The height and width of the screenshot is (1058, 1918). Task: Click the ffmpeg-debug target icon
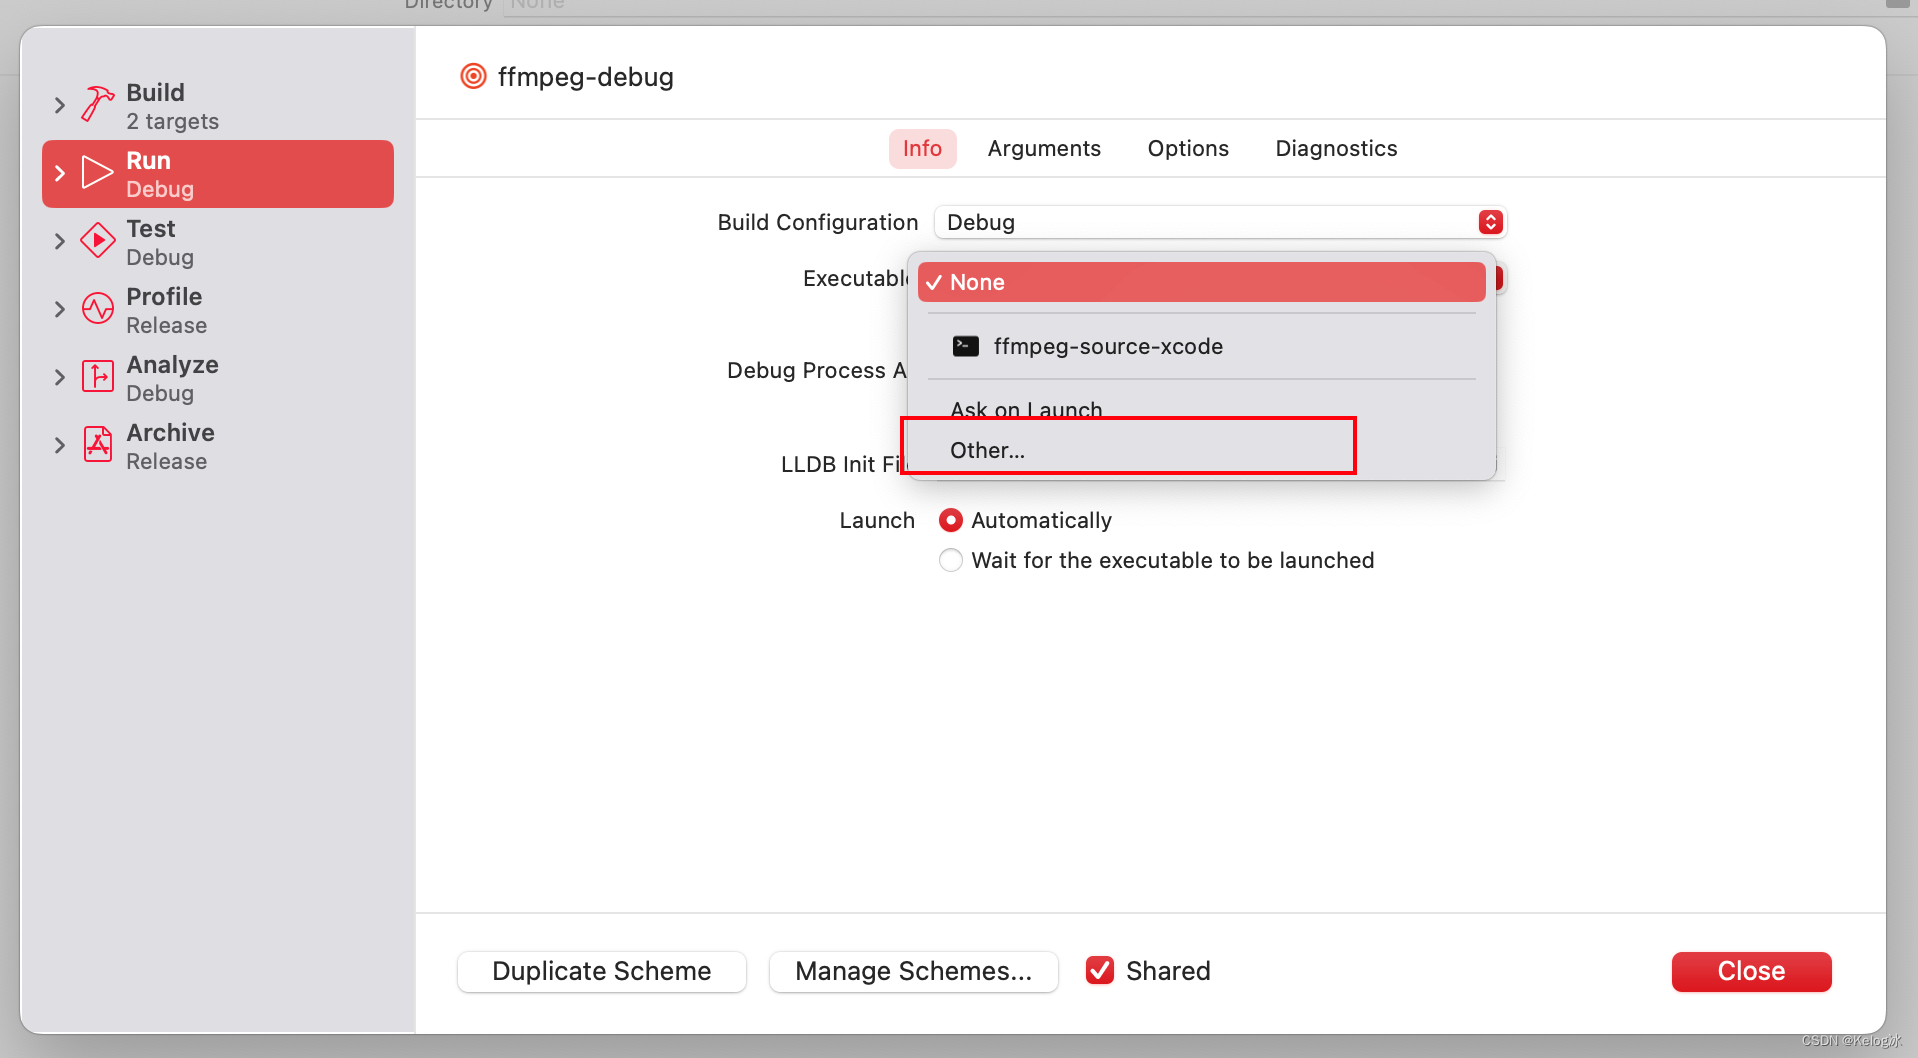point(473,76)
